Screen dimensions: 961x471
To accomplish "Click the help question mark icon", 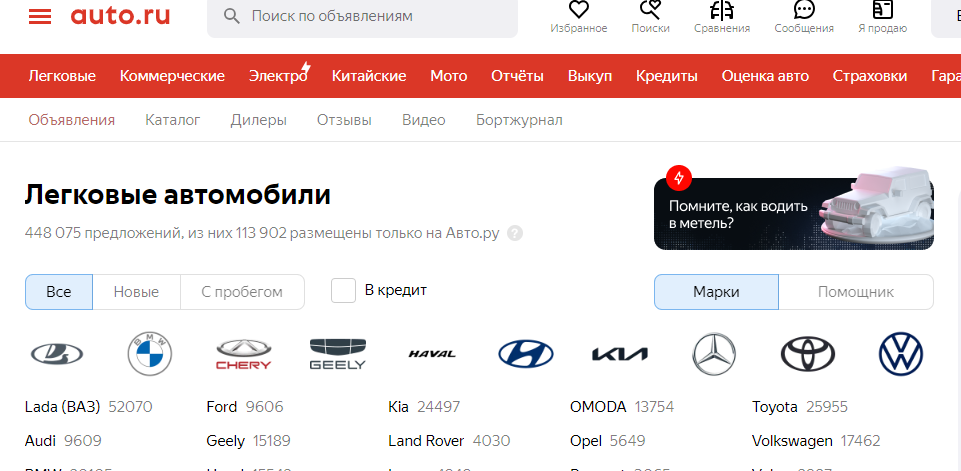I will [x=515, y=233].
